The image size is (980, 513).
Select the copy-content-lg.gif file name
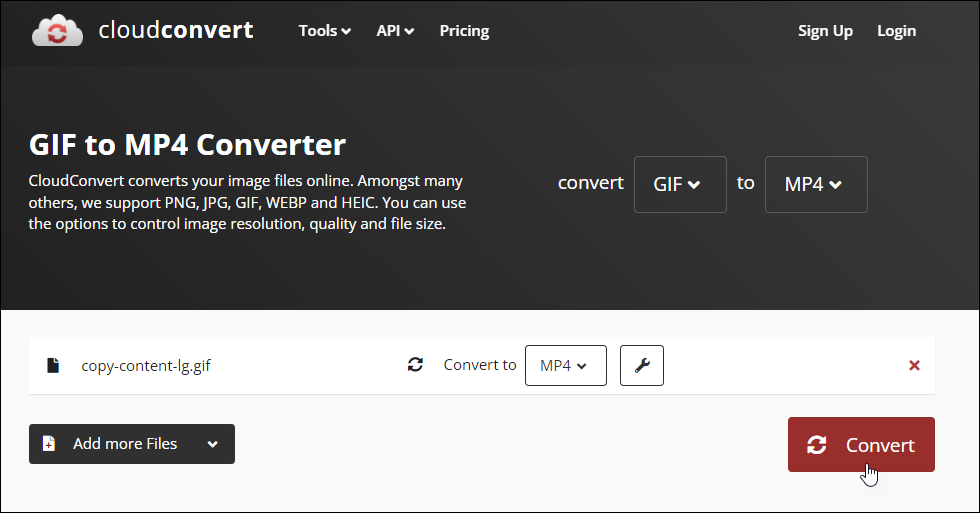coord(146,366)
